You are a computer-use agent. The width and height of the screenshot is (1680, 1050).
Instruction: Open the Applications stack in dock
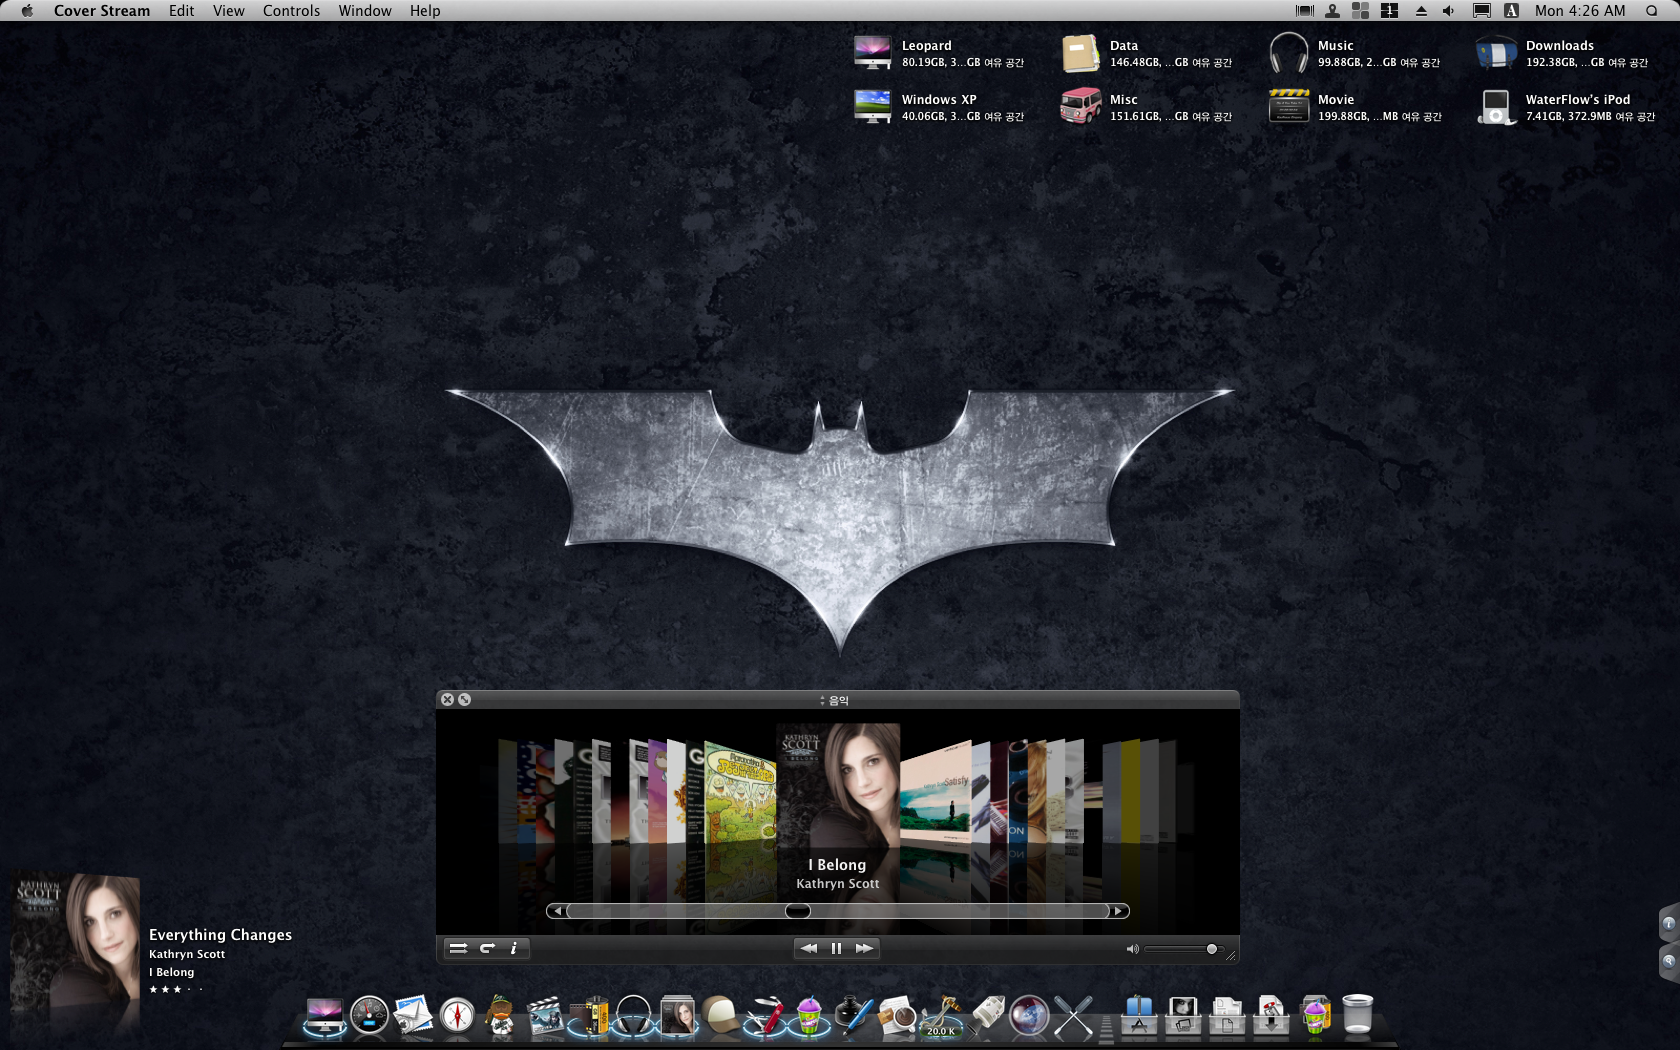pyautogui.click(x=1139, y=1015)
